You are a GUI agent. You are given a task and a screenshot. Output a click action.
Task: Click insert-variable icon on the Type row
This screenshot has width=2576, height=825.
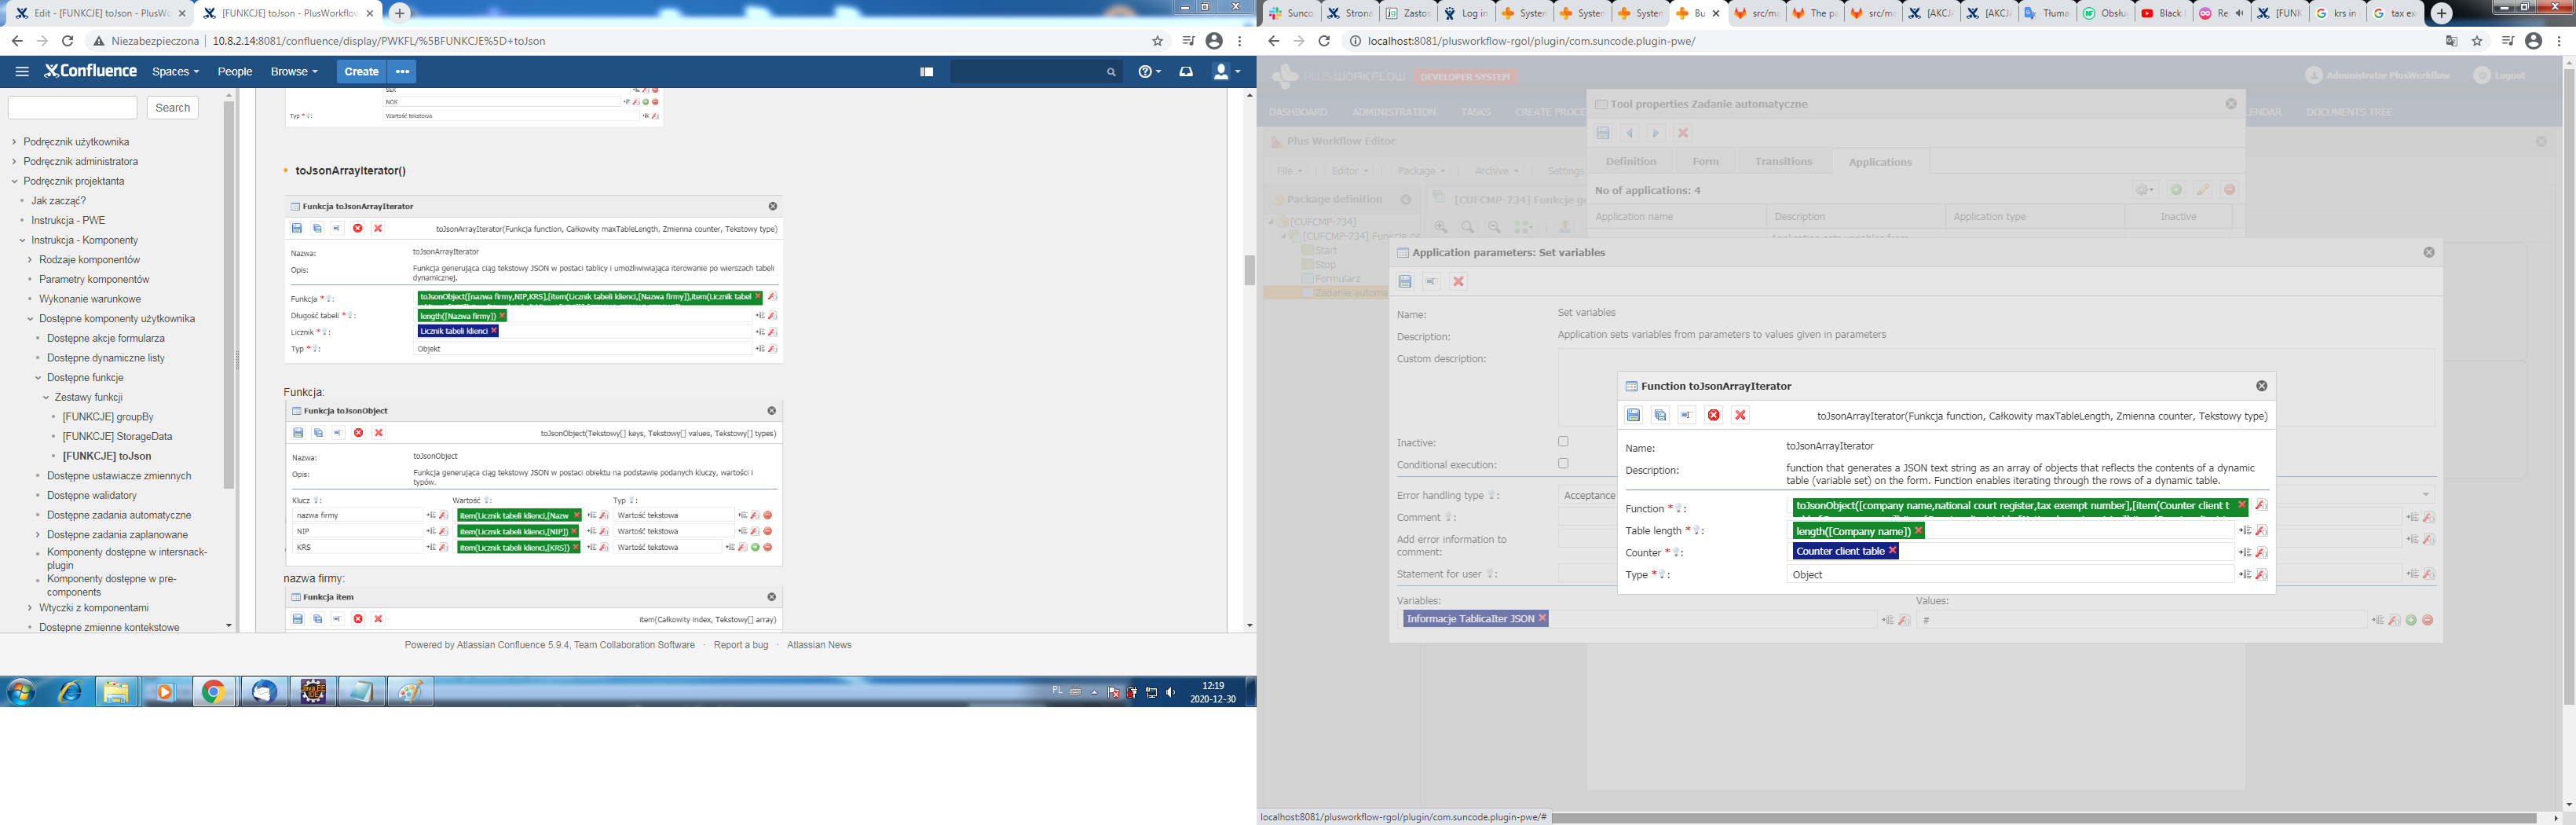pos(2245,575)
